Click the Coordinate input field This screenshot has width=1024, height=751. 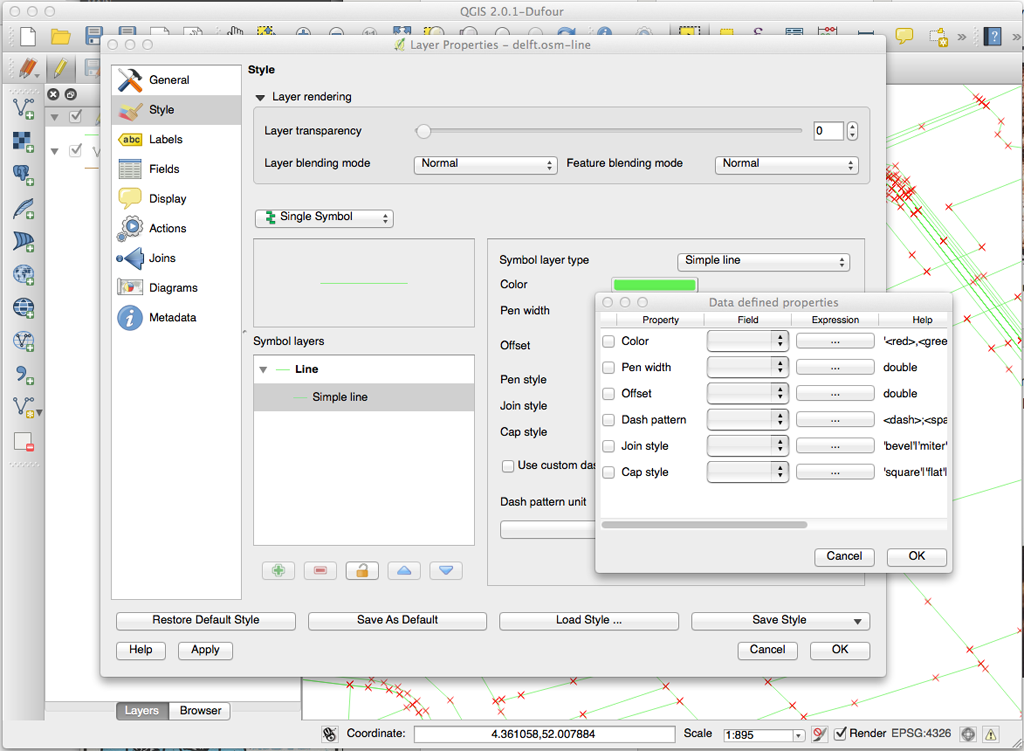pos(543,734)
